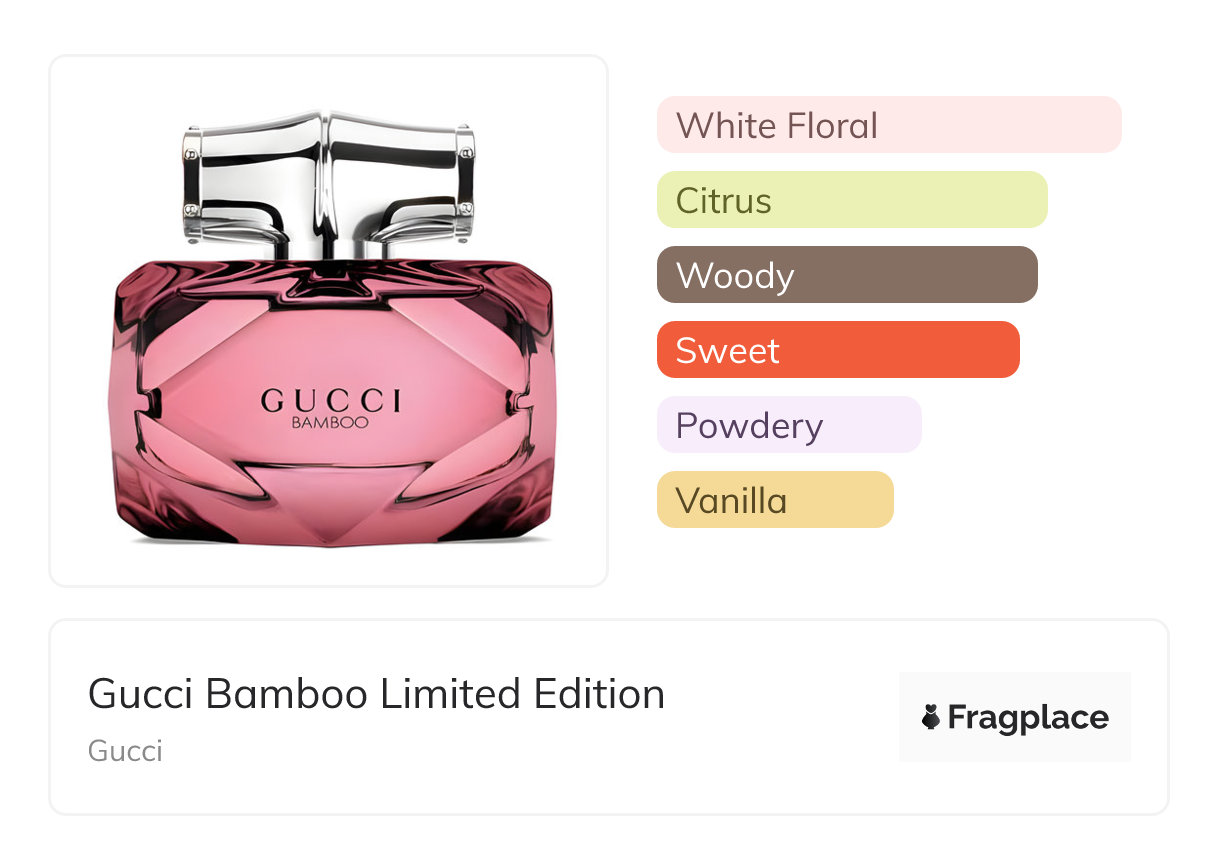
Task: Select the White Floral accord bar
Action: coord(888,125)
